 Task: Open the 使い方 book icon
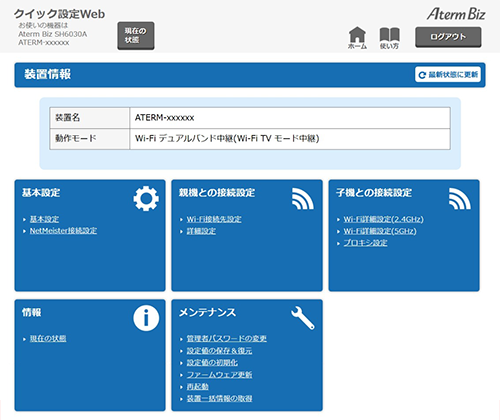coord(389,38)
